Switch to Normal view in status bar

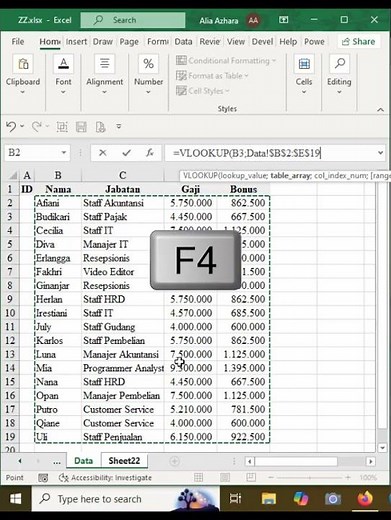198,477
